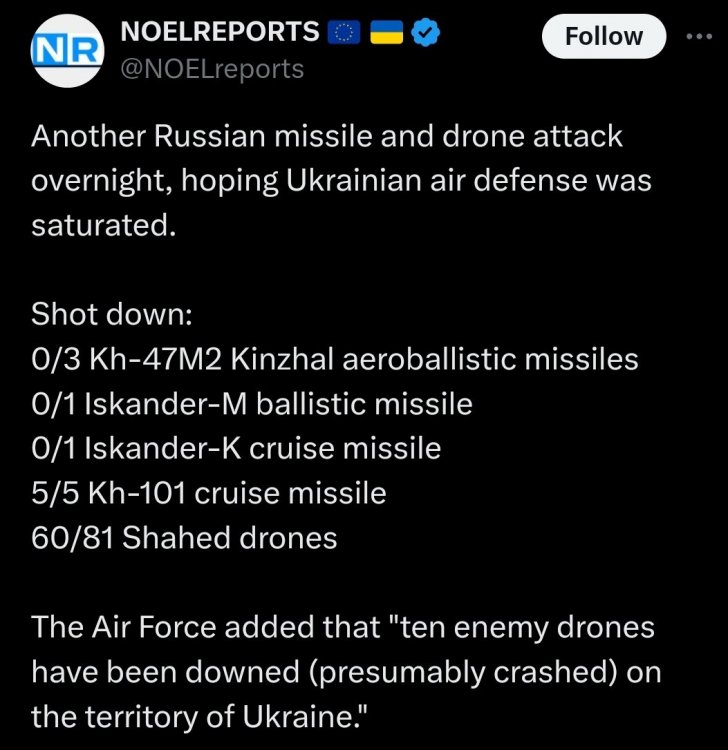Click the NOELREPORTS display name

click(219, 32)
